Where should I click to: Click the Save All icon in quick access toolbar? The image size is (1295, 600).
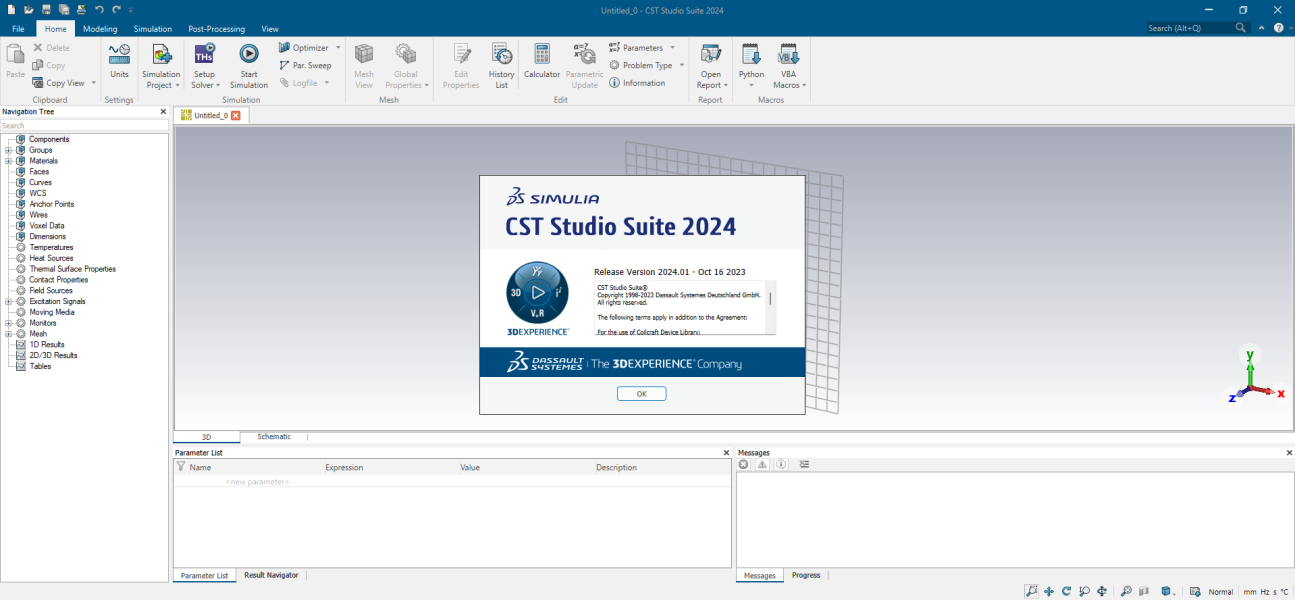click(x=63, y=9)
